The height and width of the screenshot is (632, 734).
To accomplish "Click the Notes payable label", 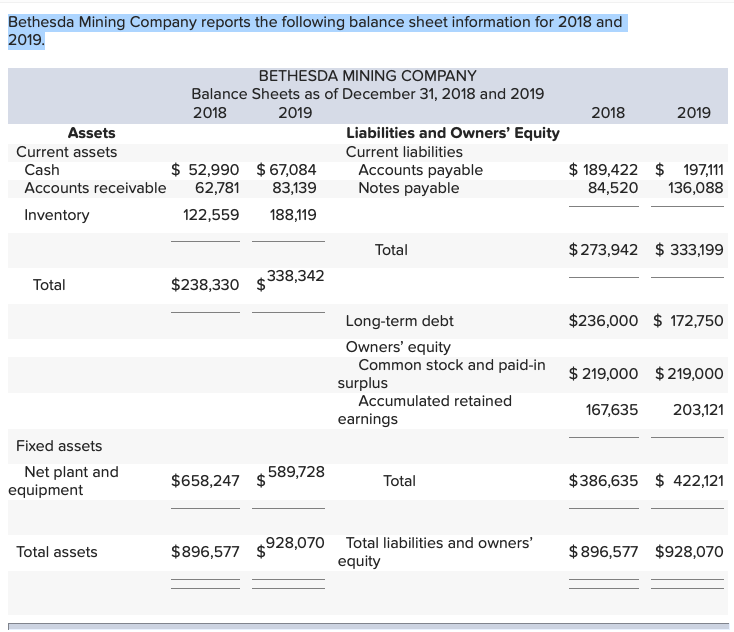I will 409,188.
